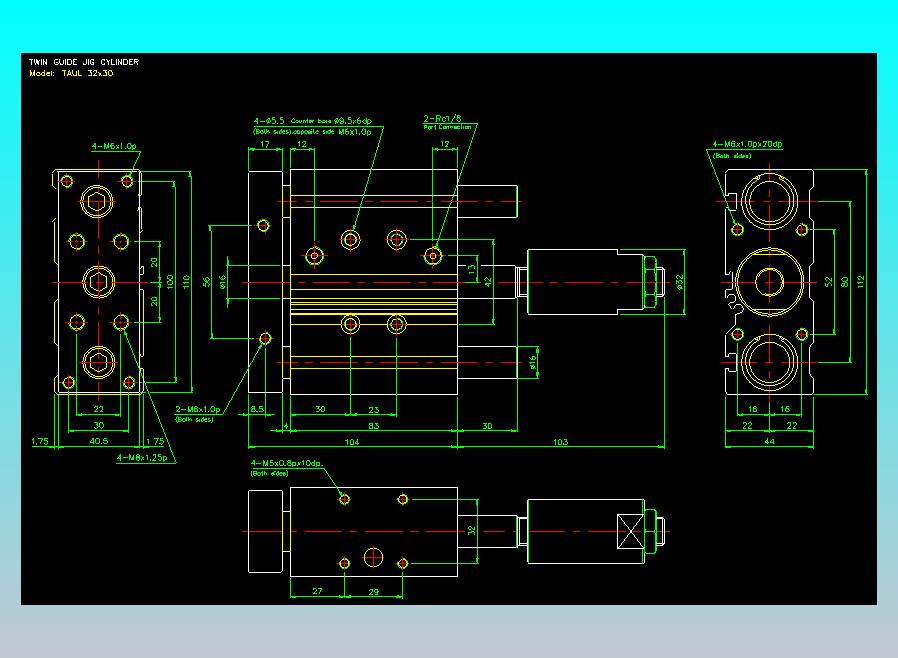
Task: Select the Model TAUL 32x30 label
Action: tap(71, 73)
